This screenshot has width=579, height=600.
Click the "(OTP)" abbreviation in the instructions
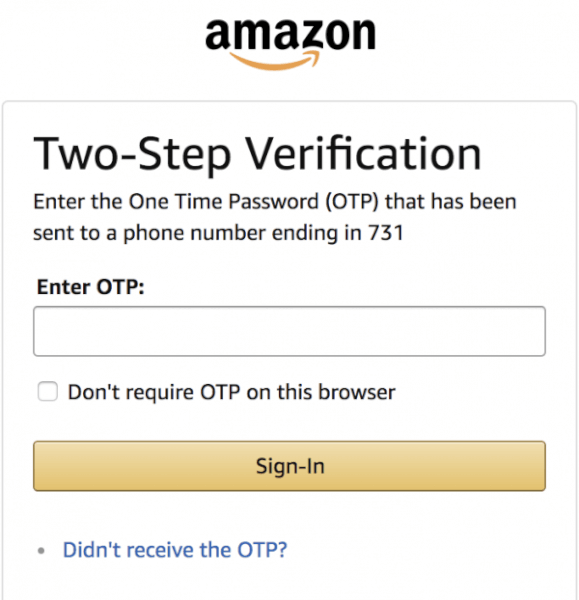pos(352,202)
